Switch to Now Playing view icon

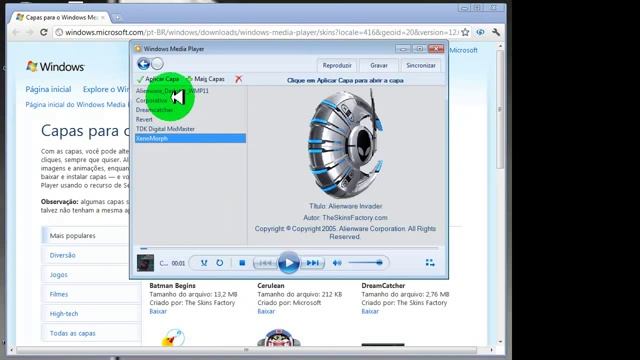tap(430, 263)
